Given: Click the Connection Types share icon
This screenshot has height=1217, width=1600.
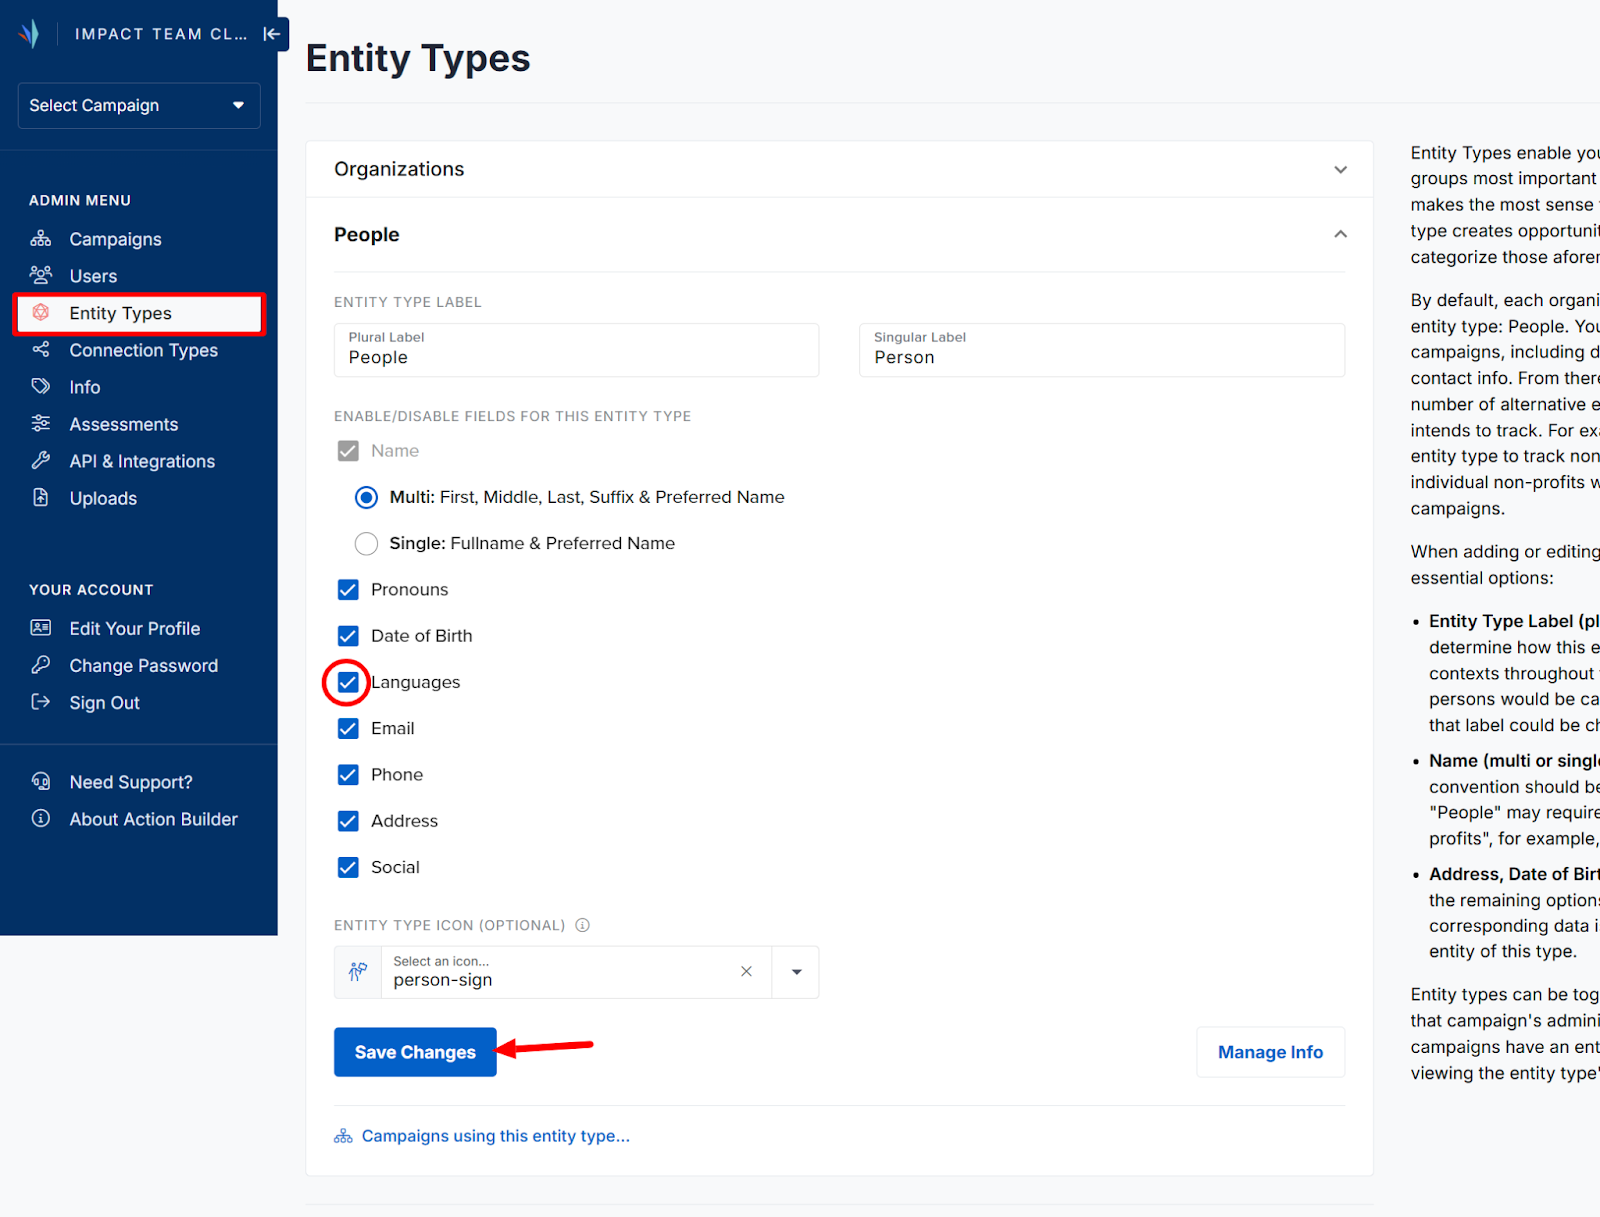Looking at the screenshot, I should [x=41, y=350].
